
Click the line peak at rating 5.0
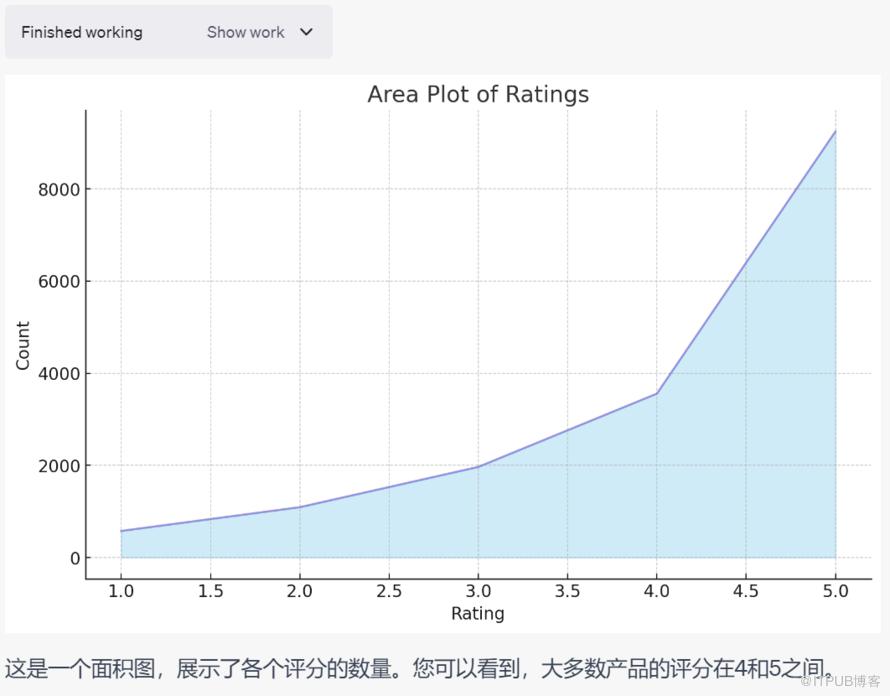click(835, 131)
